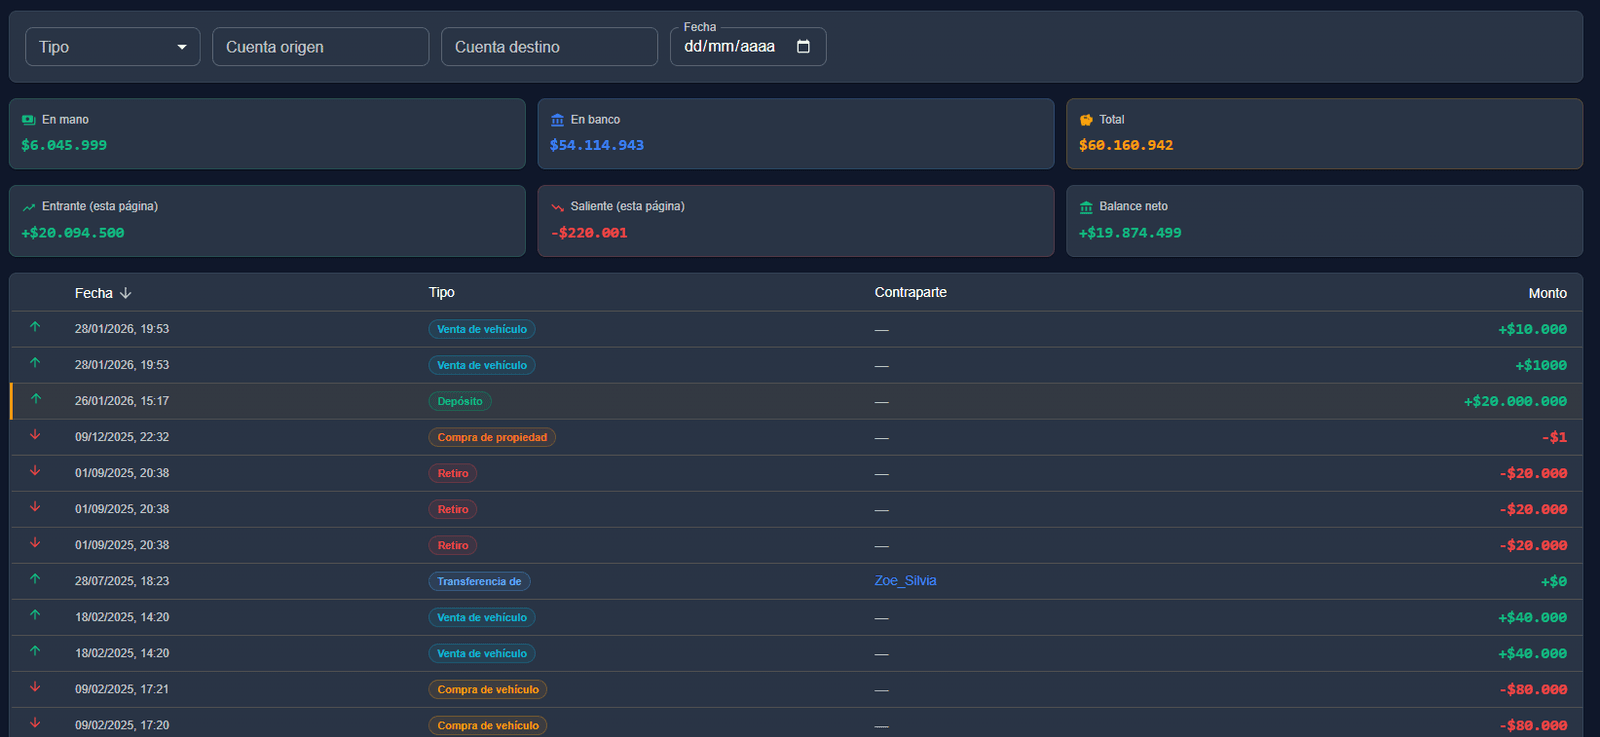Click the down arrow on the 09/12/2025 row

(35, 435)
